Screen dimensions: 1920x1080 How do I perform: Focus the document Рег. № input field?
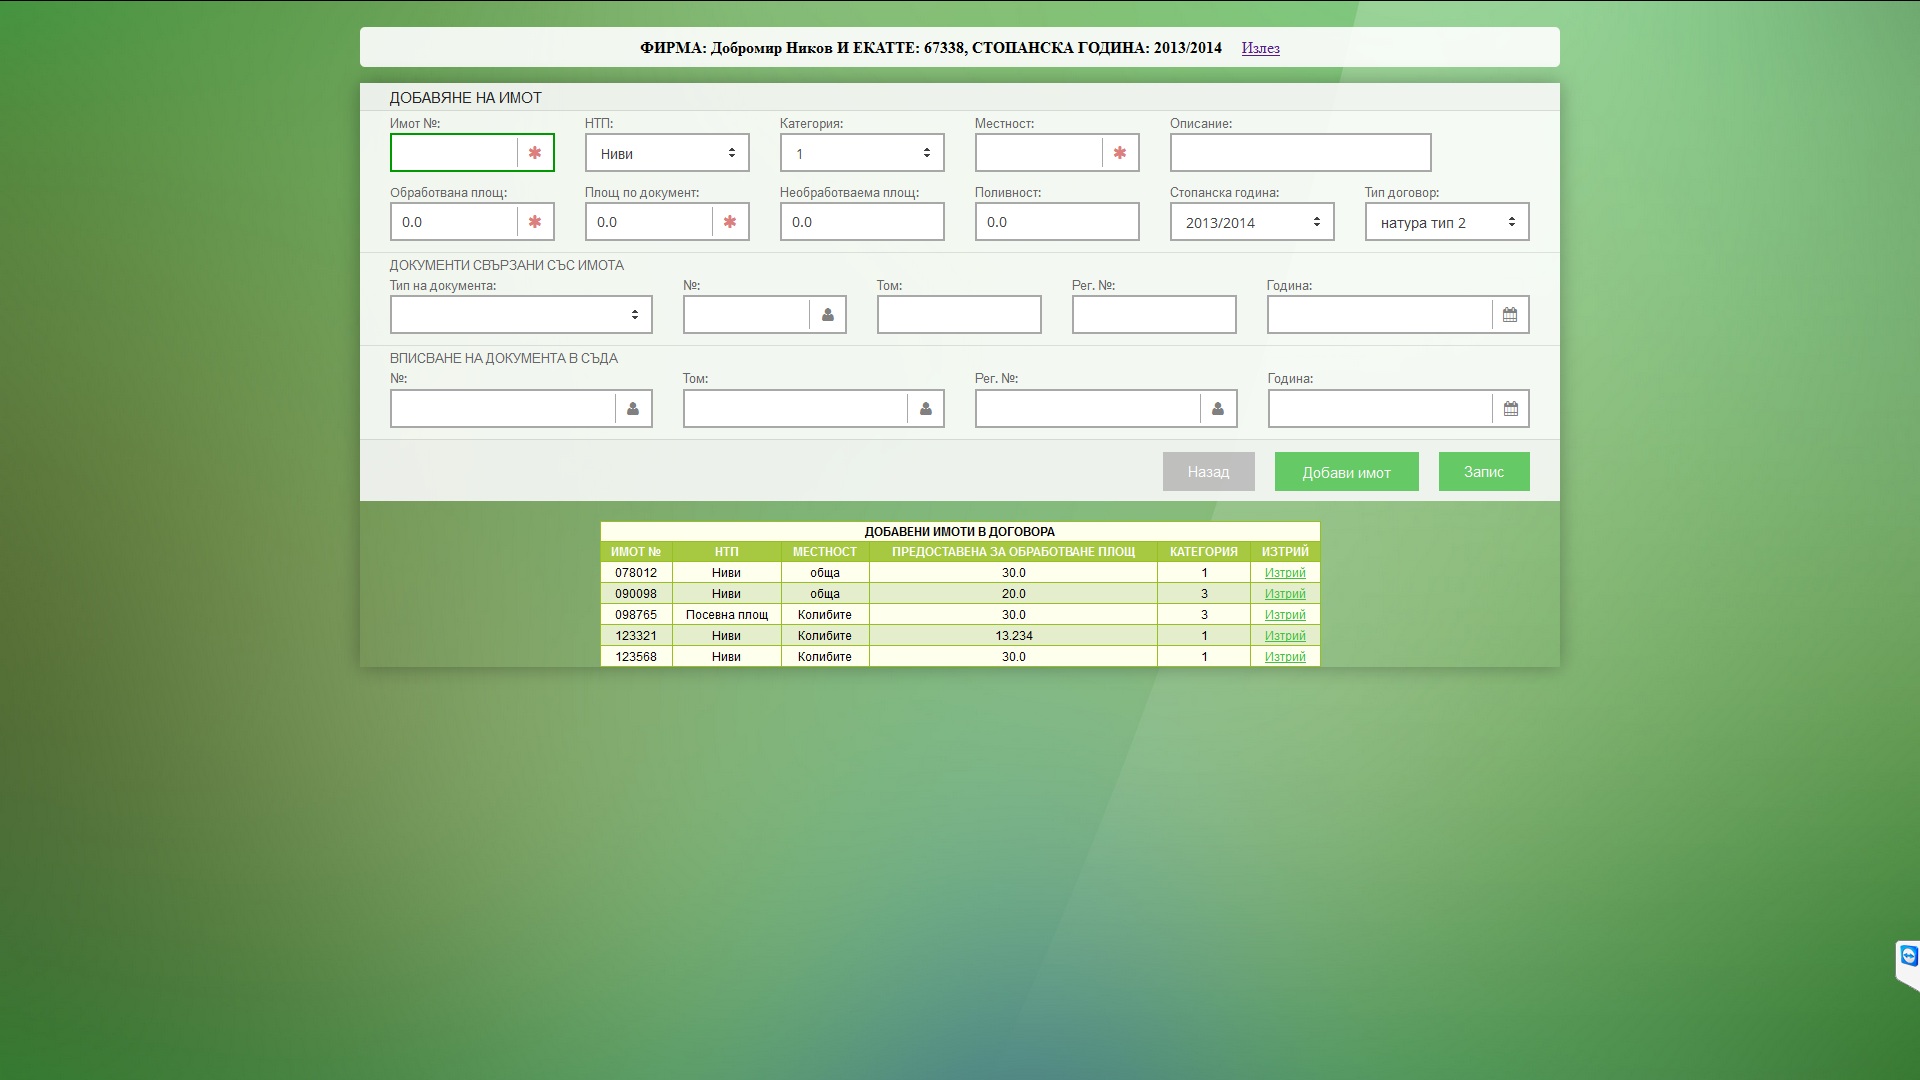point(1154,315)
